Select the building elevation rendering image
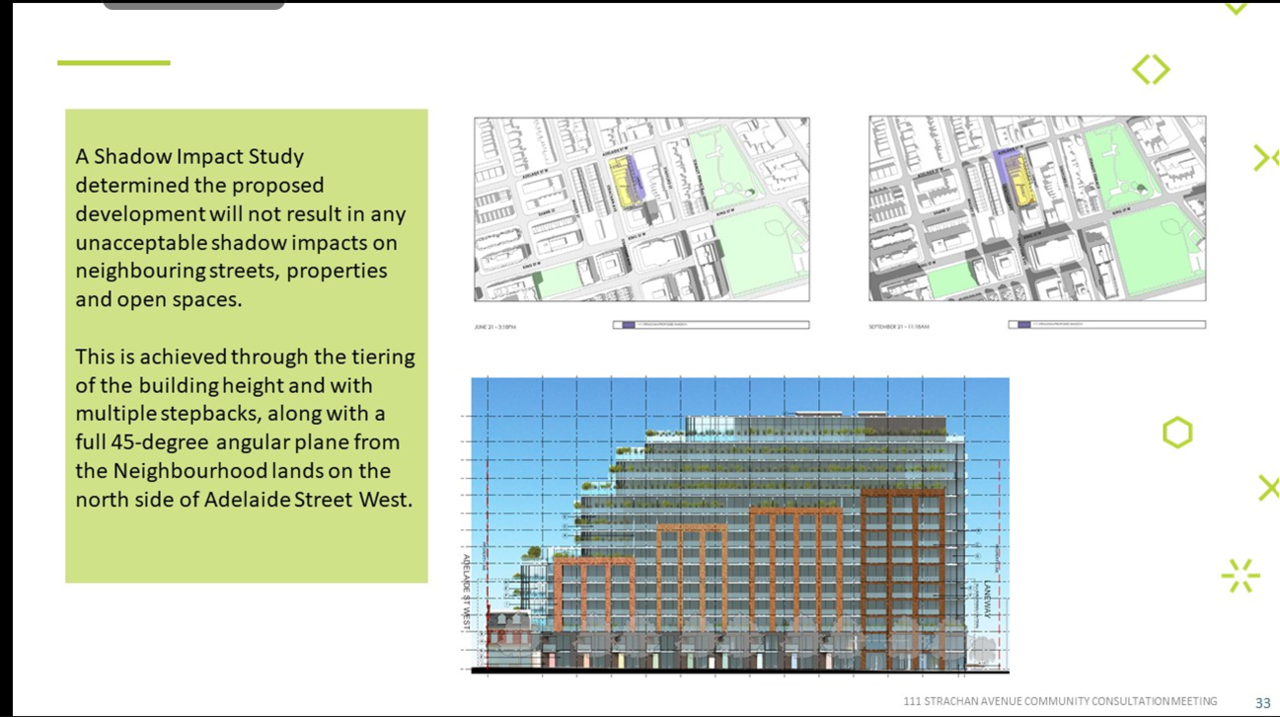1280x717 pixels. pyautogui.click(x=740, y=525)
